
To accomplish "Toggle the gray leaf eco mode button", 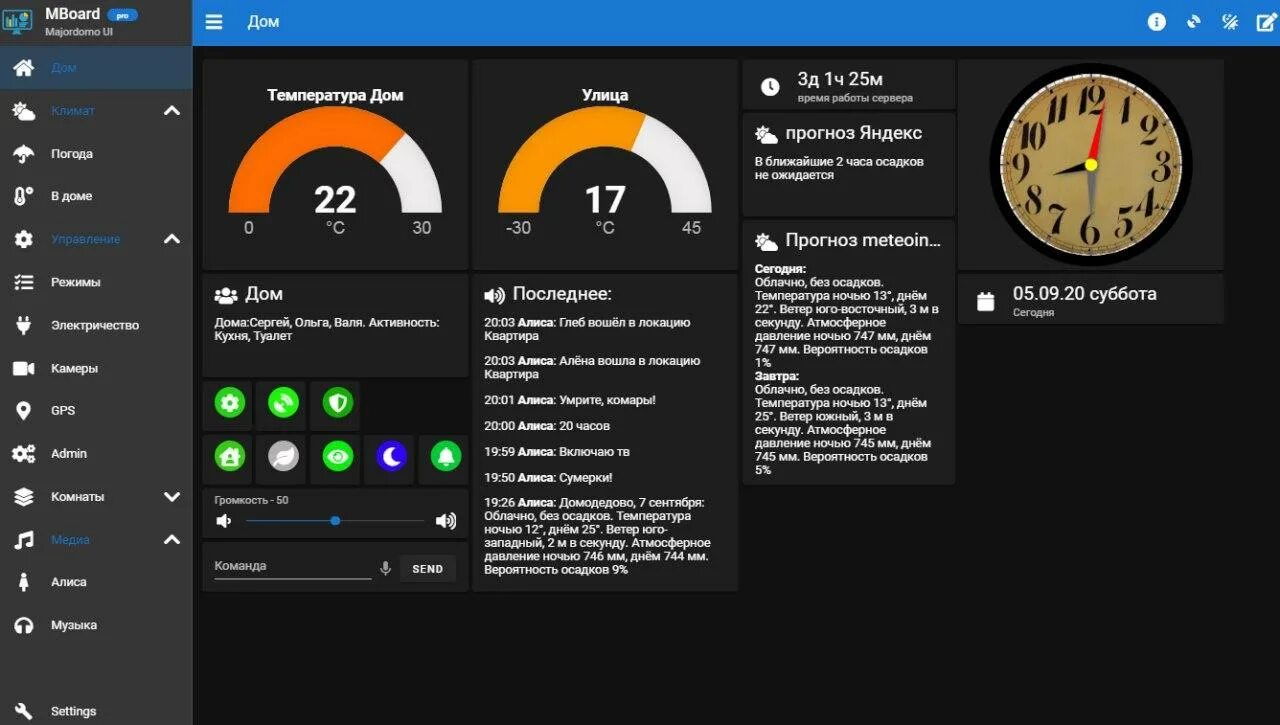I will tap(284, 457).
